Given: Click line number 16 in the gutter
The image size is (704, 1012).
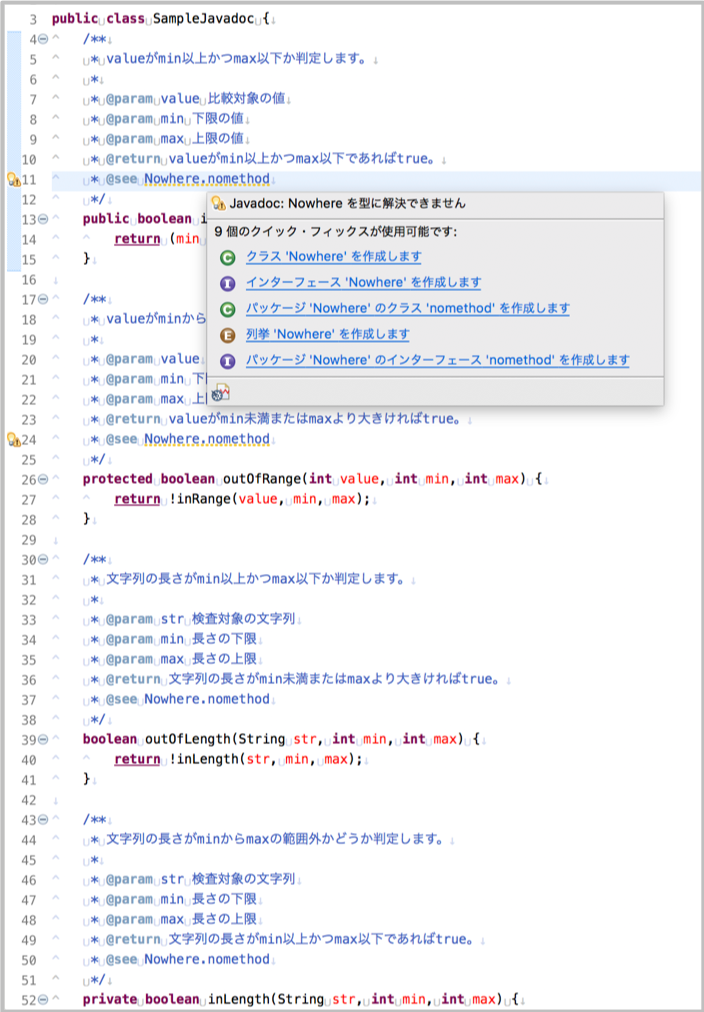Looking at the screenshot, I should [x=29, y=279].
